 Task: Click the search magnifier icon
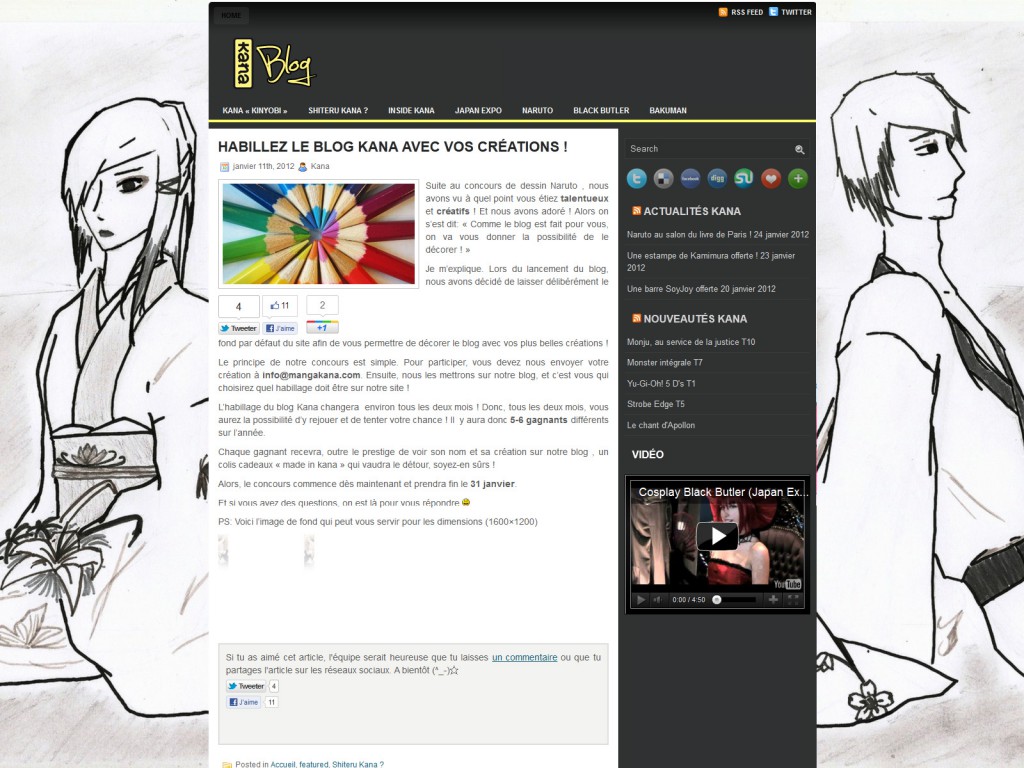[x=800, y=149]
